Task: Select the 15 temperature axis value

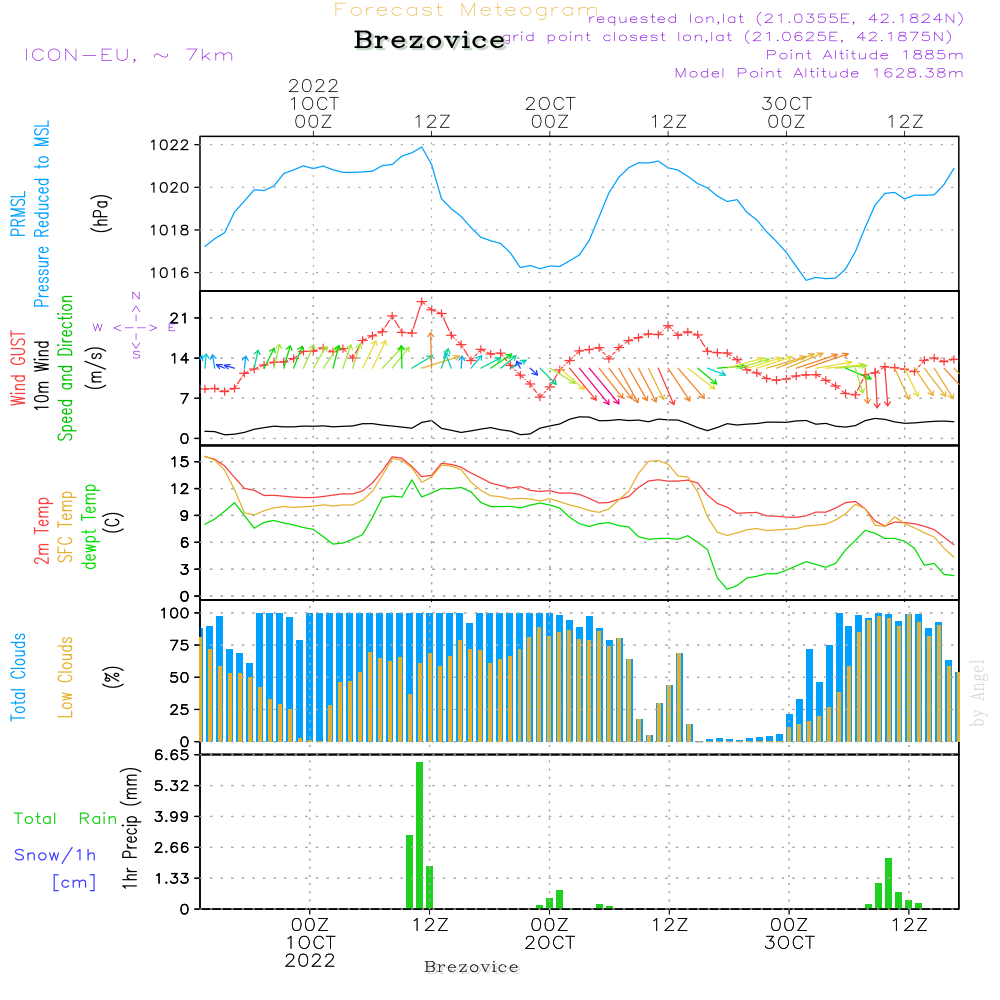Action: click(180, 462)
